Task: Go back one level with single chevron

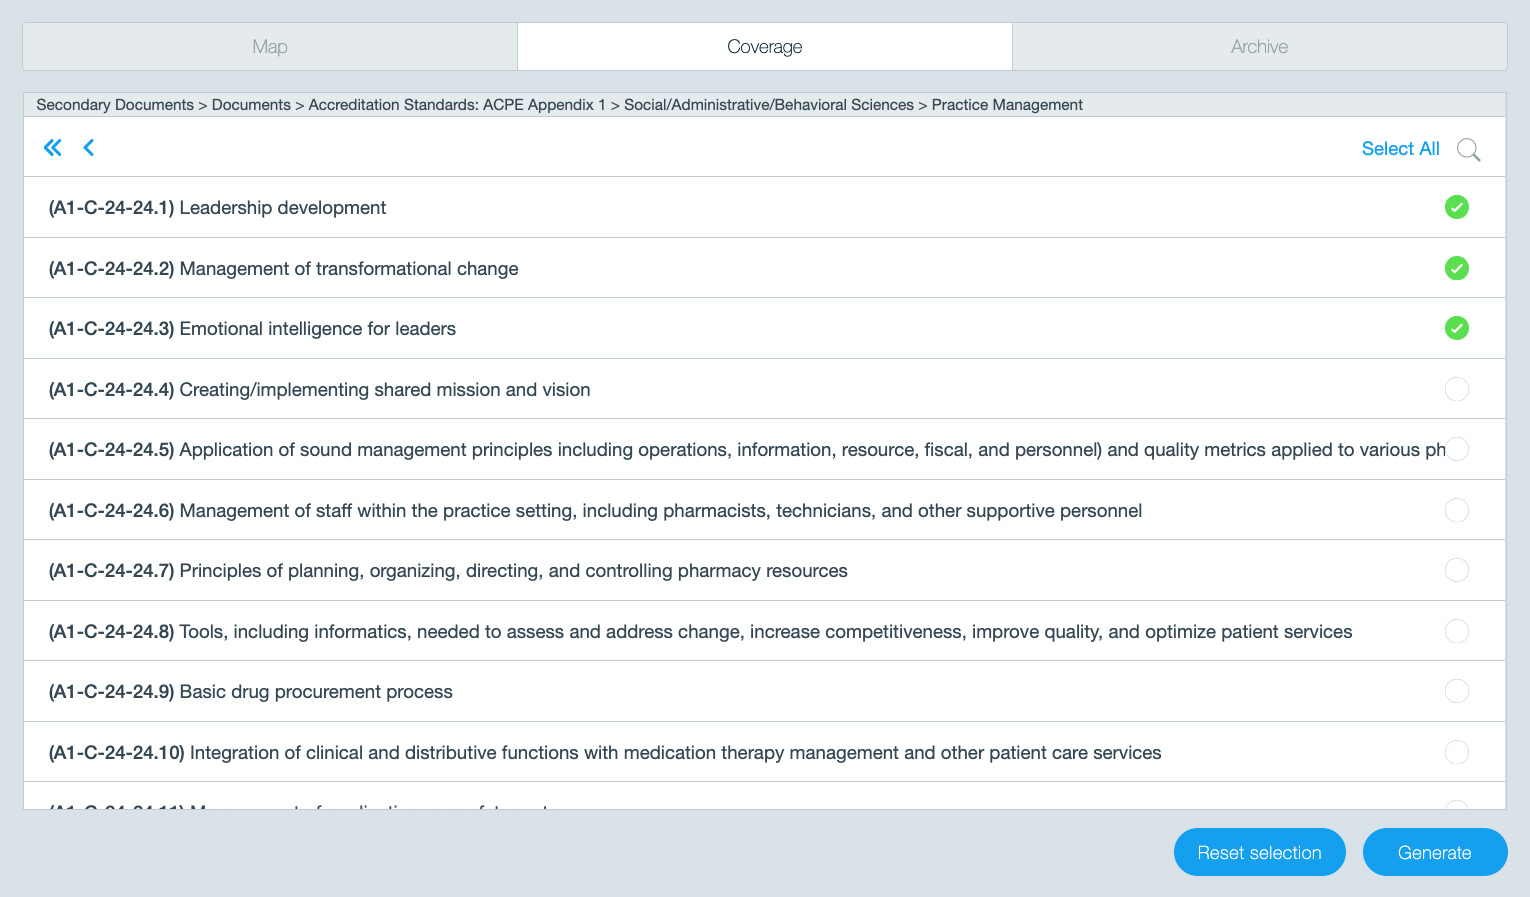Action: tap(89, 148)
